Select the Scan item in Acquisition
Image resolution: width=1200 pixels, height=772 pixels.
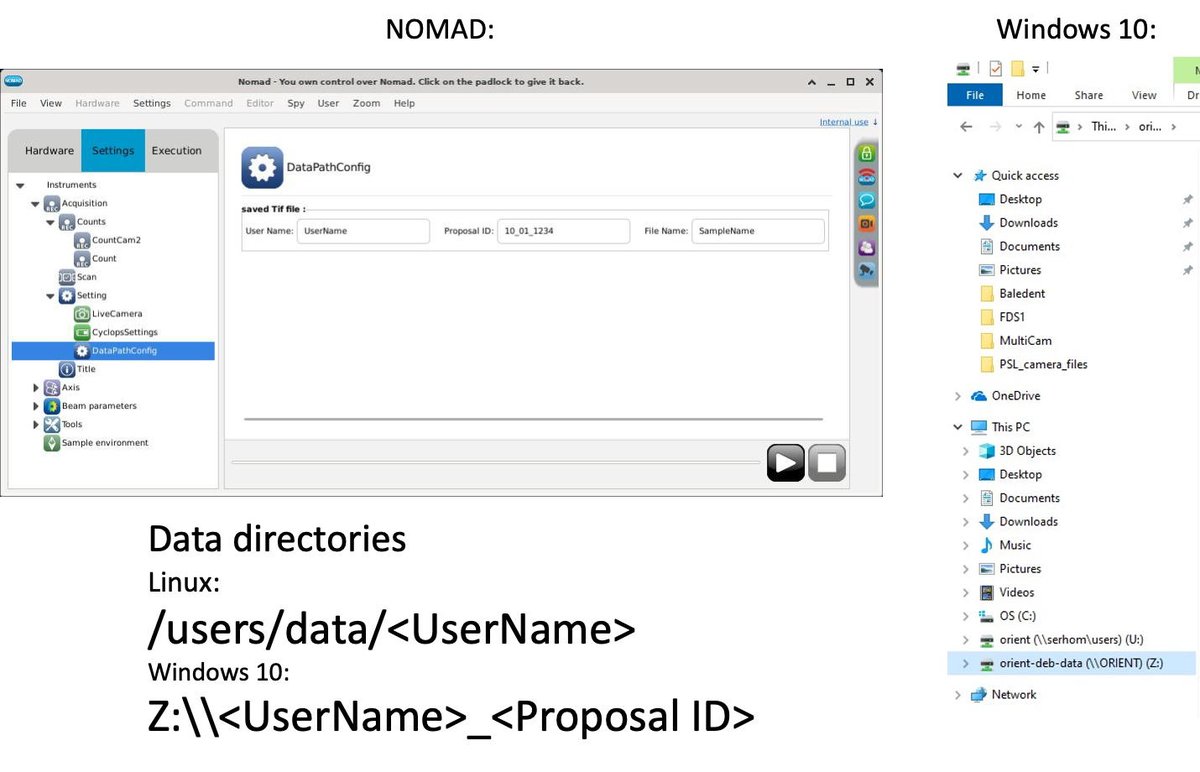pos(86,277)
